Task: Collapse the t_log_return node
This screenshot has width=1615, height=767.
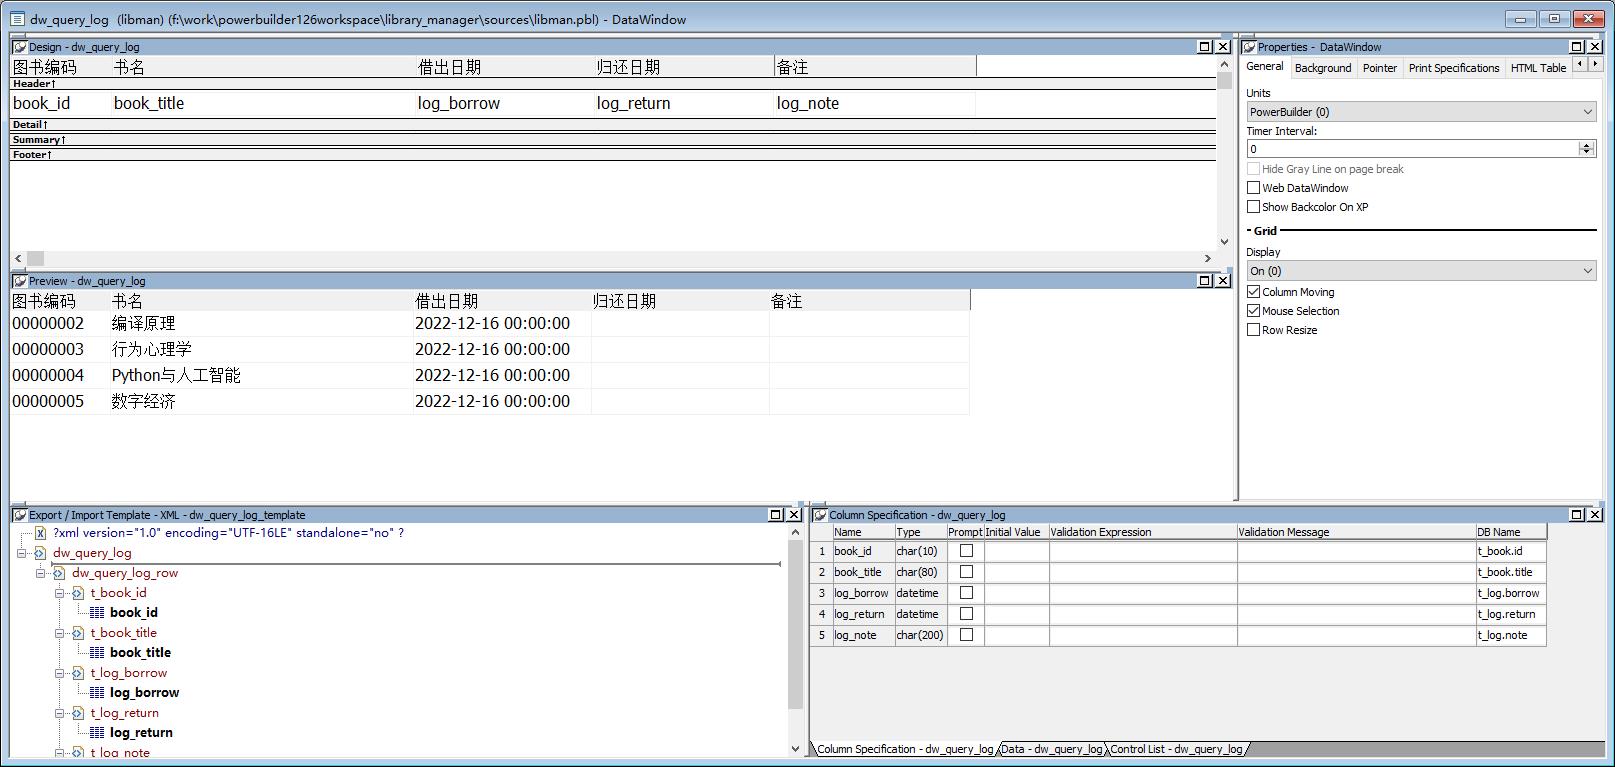Action: click(x=60, y=713)
